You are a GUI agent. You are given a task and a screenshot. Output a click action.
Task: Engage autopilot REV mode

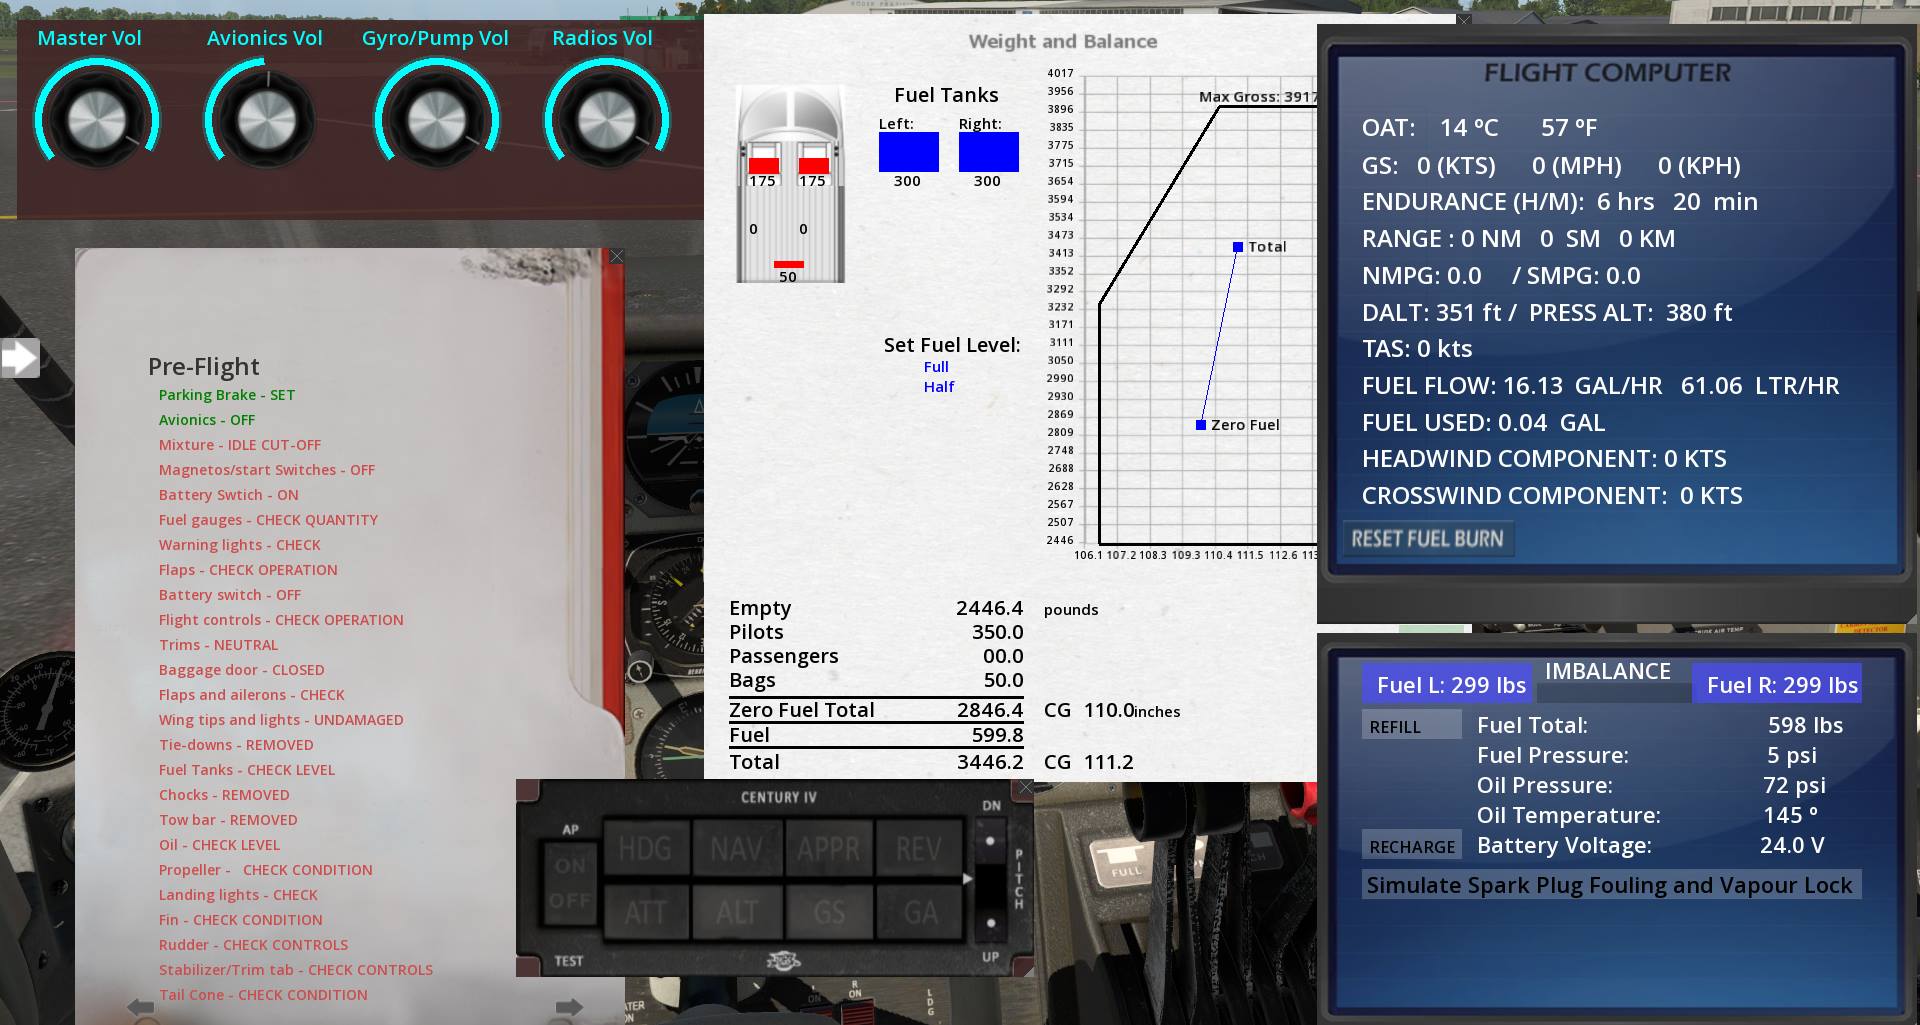[x=919, y=850]
